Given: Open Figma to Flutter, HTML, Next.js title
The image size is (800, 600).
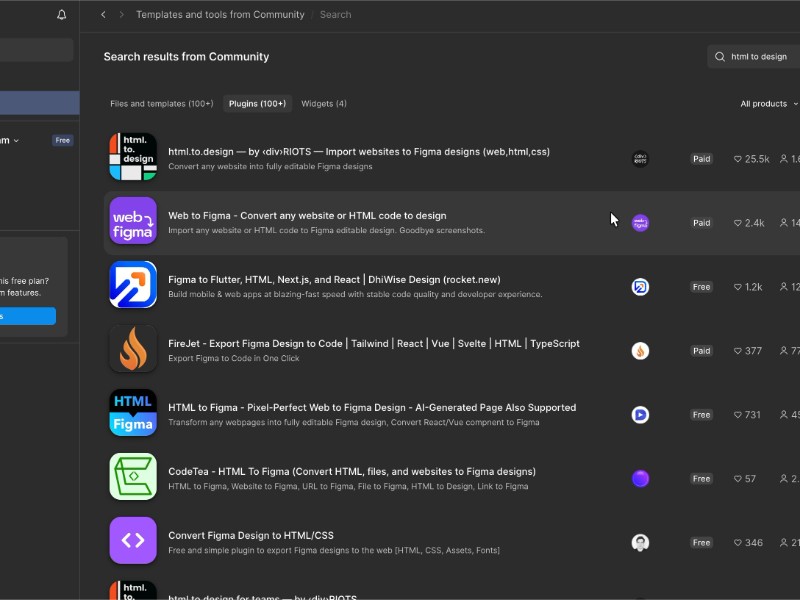Looking at the screenshot, I should (334, 280).
